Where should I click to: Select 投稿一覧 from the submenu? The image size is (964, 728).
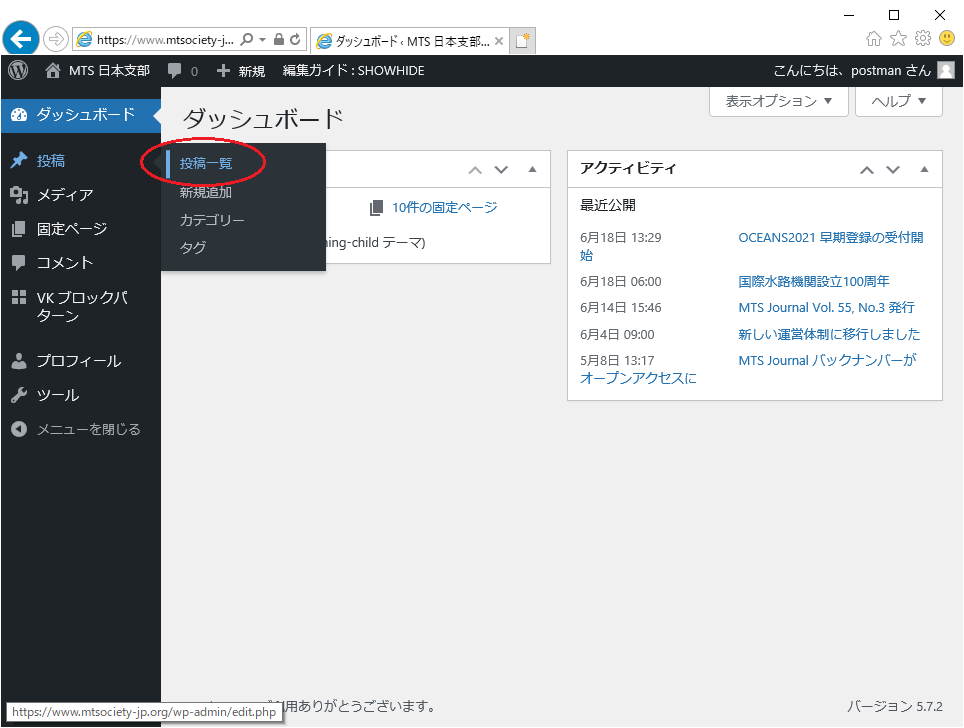coord(206,163)
